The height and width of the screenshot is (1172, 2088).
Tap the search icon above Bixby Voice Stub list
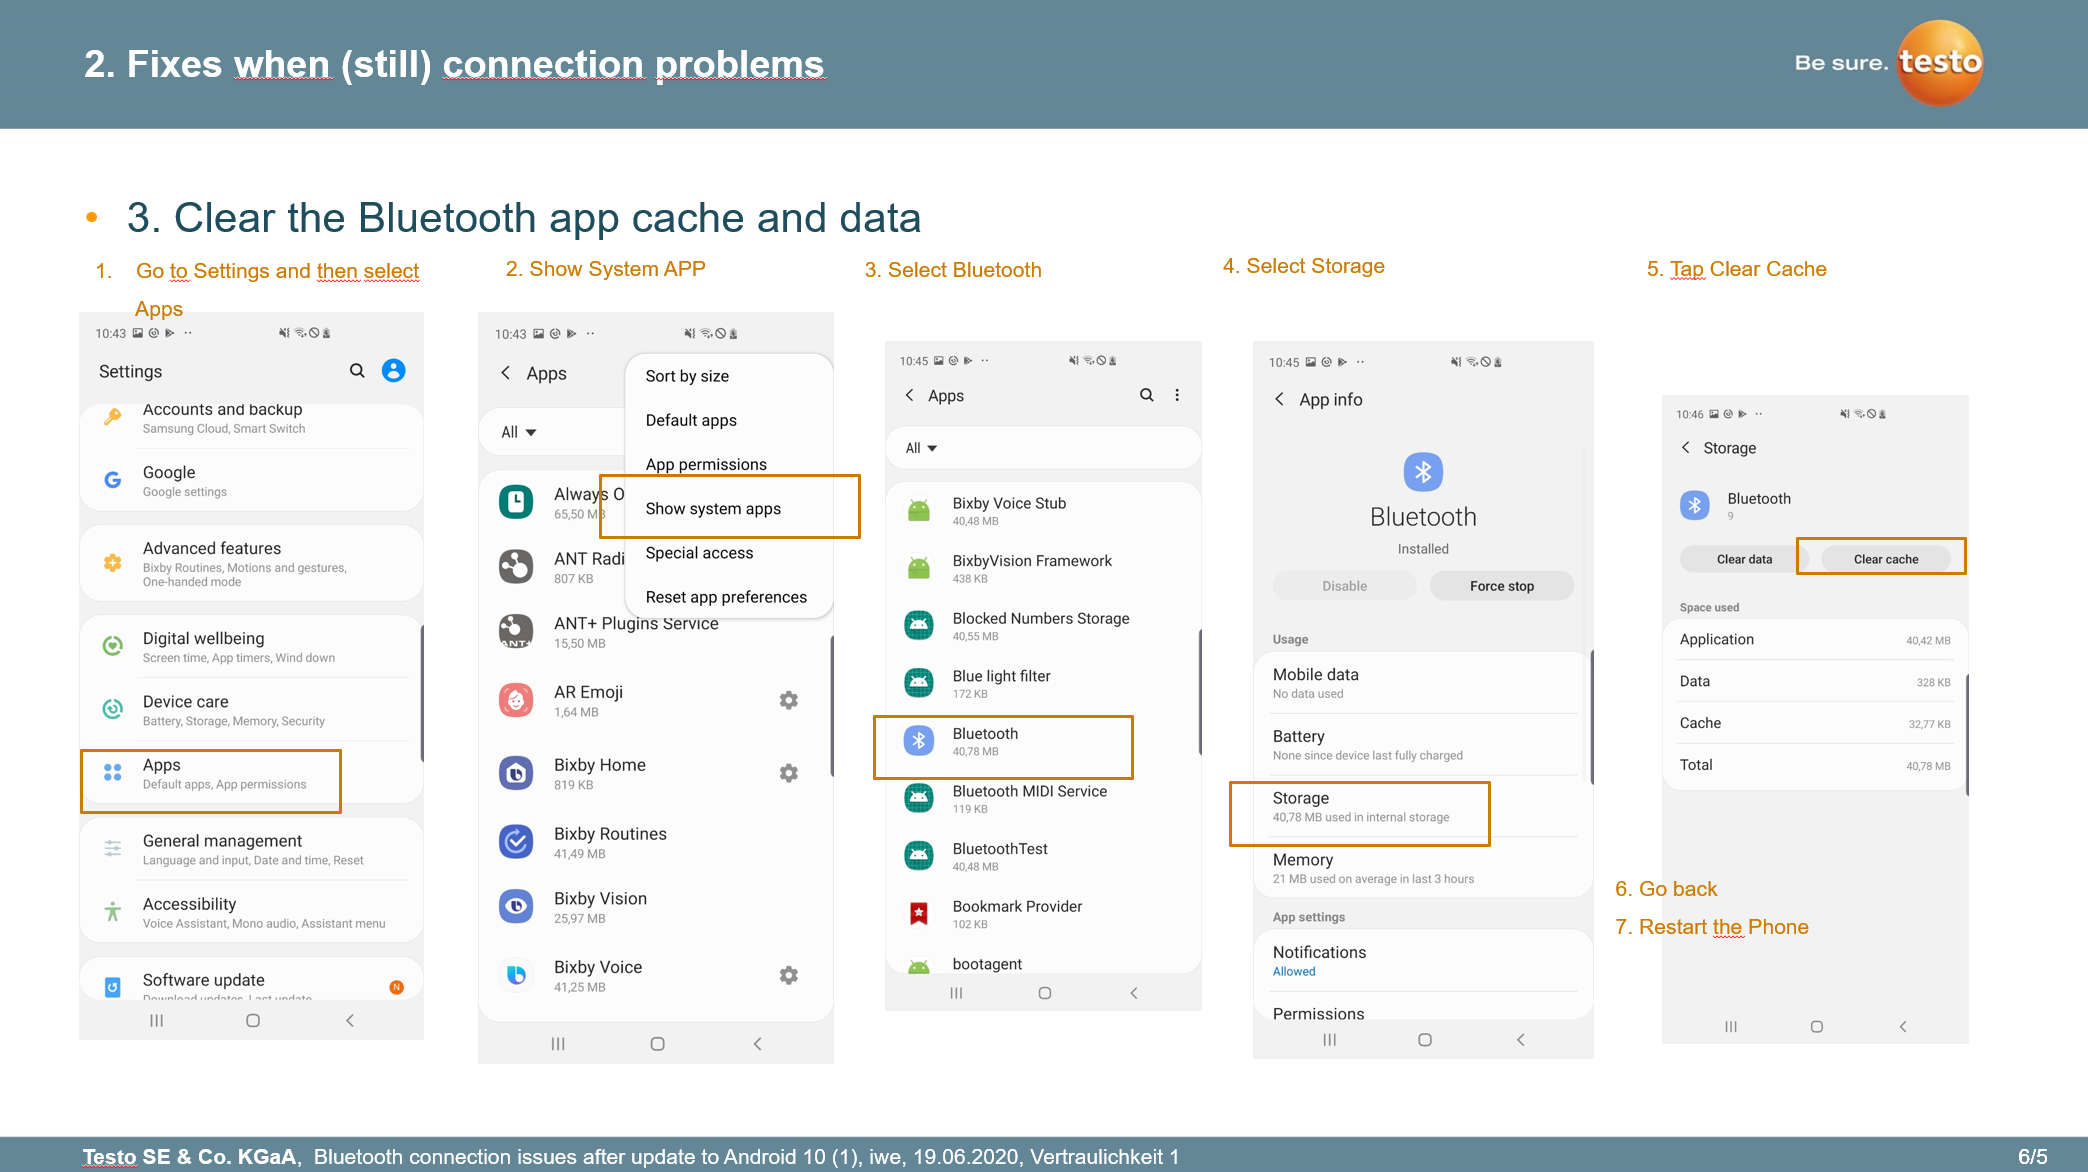click(x=1147, y=395)
